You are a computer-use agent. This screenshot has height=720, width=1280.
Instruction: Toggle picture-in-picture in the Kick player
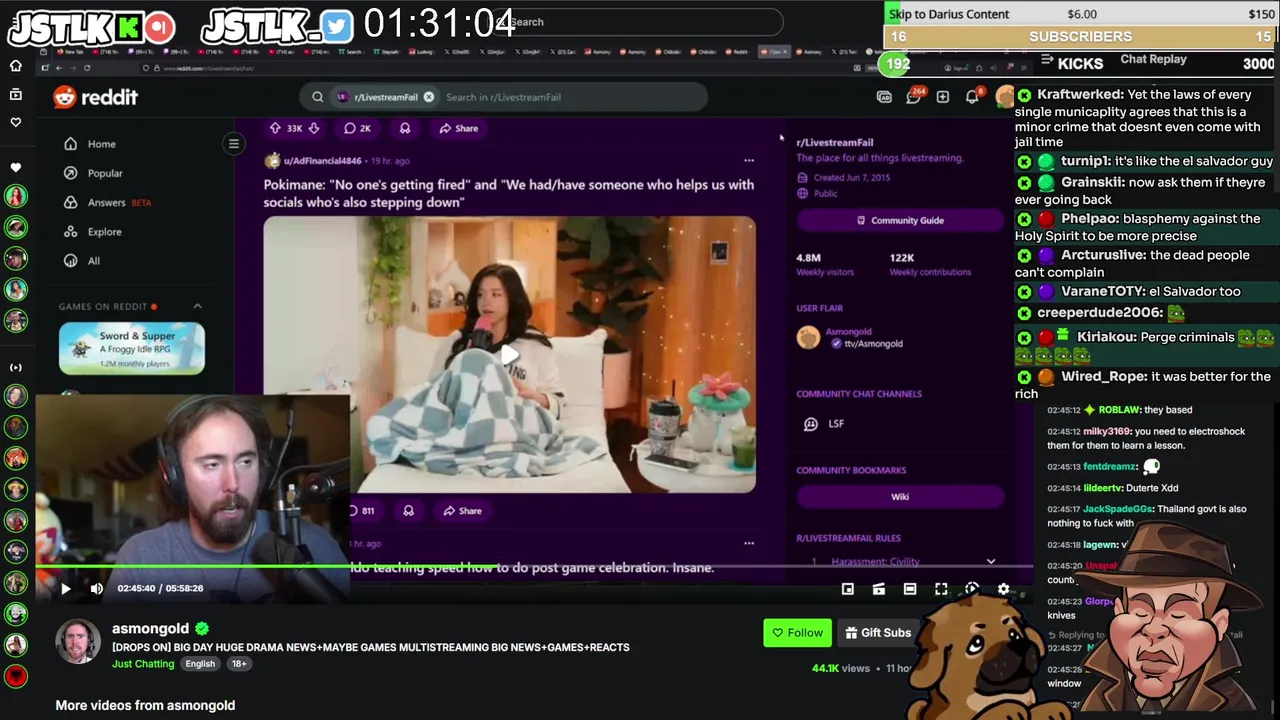click(848, 590)
